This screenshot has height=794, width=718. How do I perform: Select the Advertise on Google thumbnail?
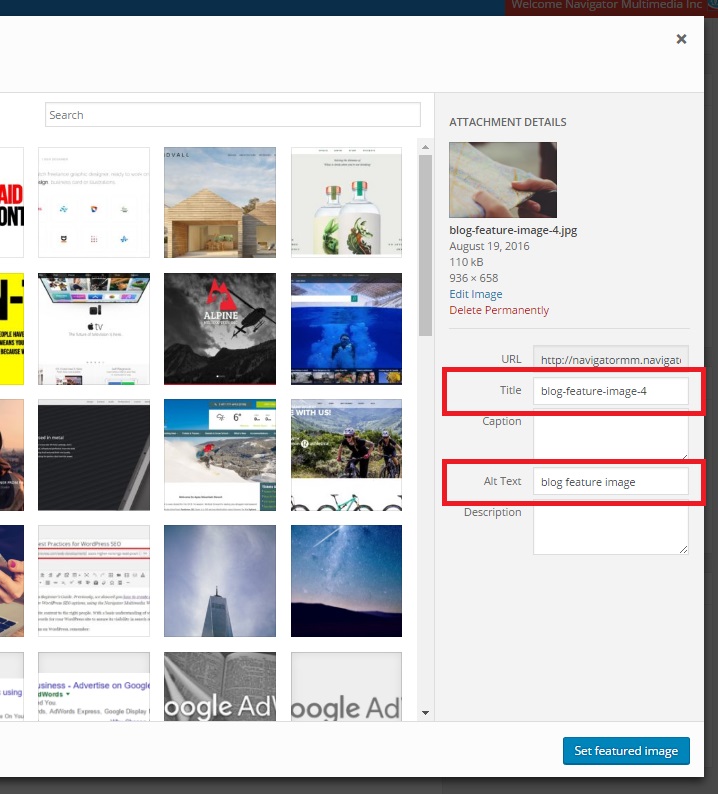tap(94, 687)
